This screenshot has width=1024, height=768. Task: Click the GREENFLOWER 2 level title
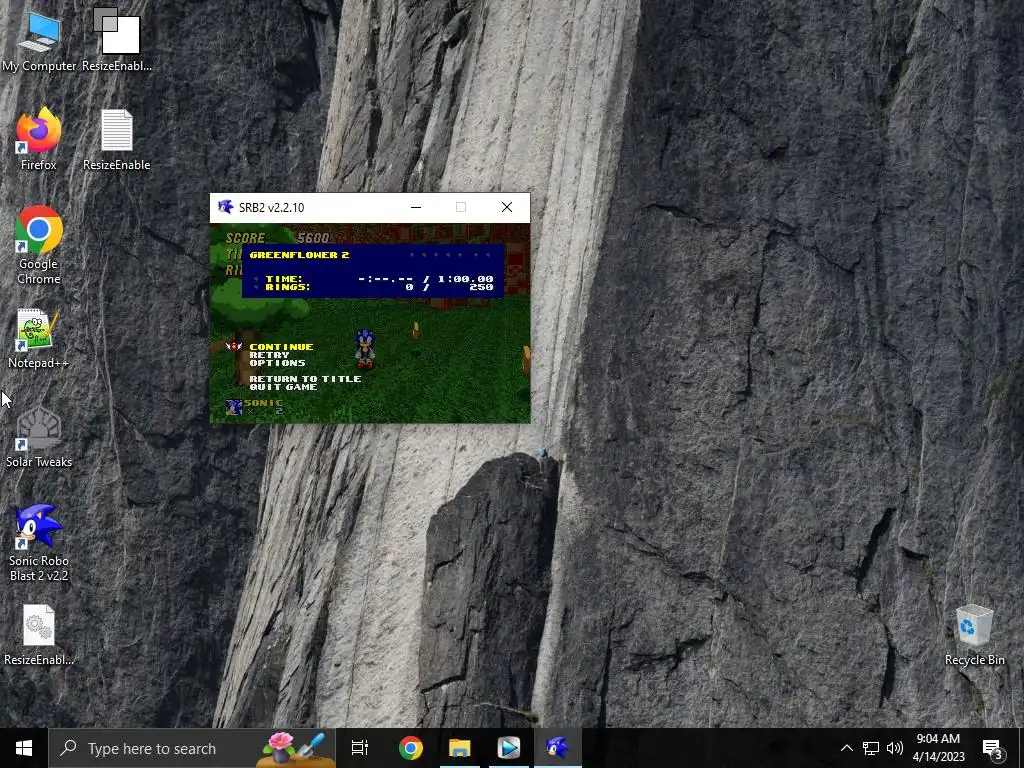click(299, 255)
